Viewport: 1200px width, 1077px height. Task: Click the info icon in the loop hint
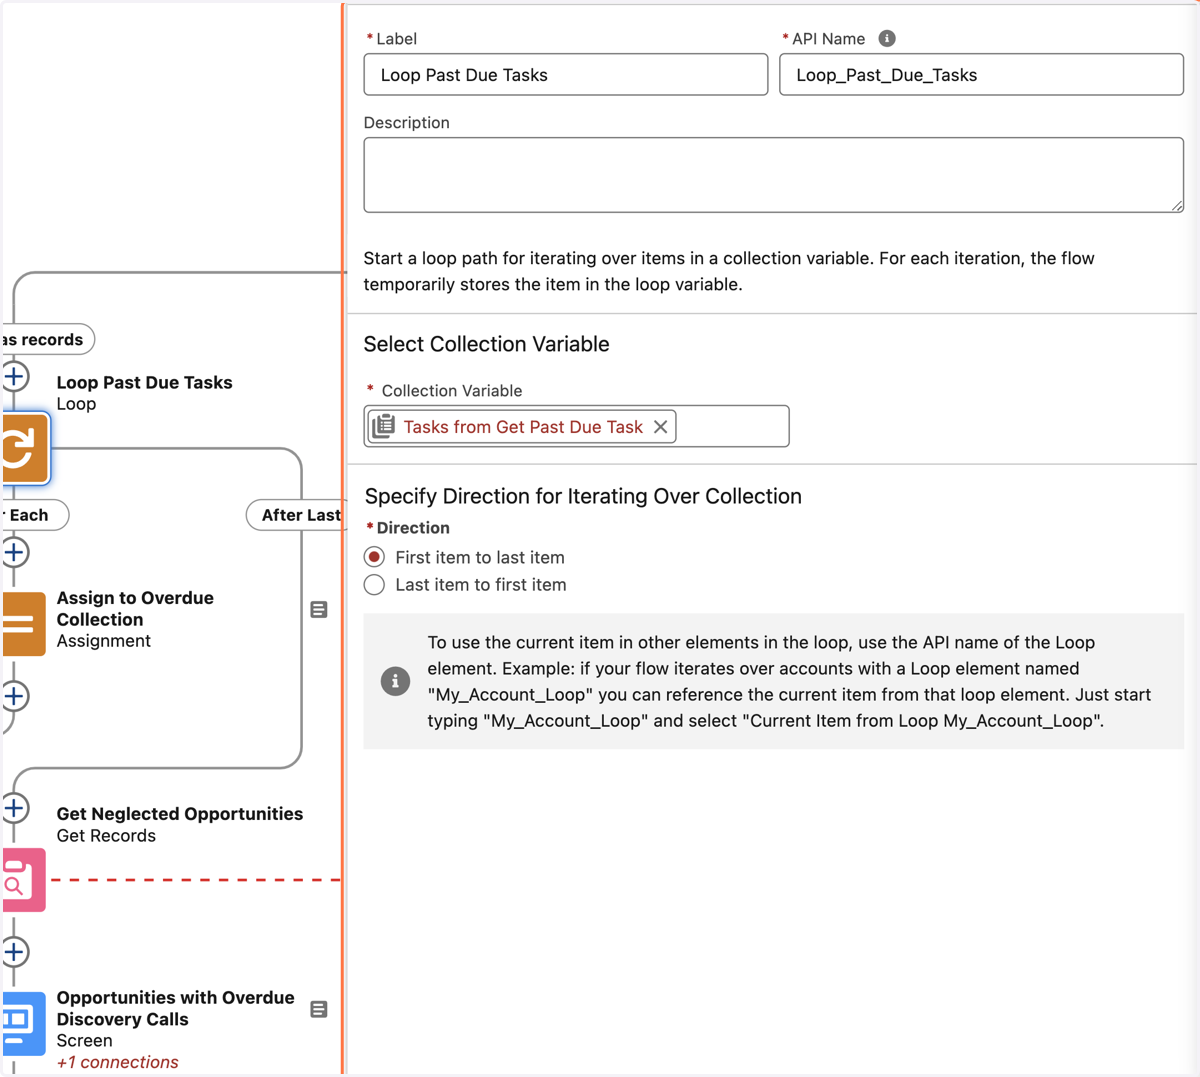point(395,682)
